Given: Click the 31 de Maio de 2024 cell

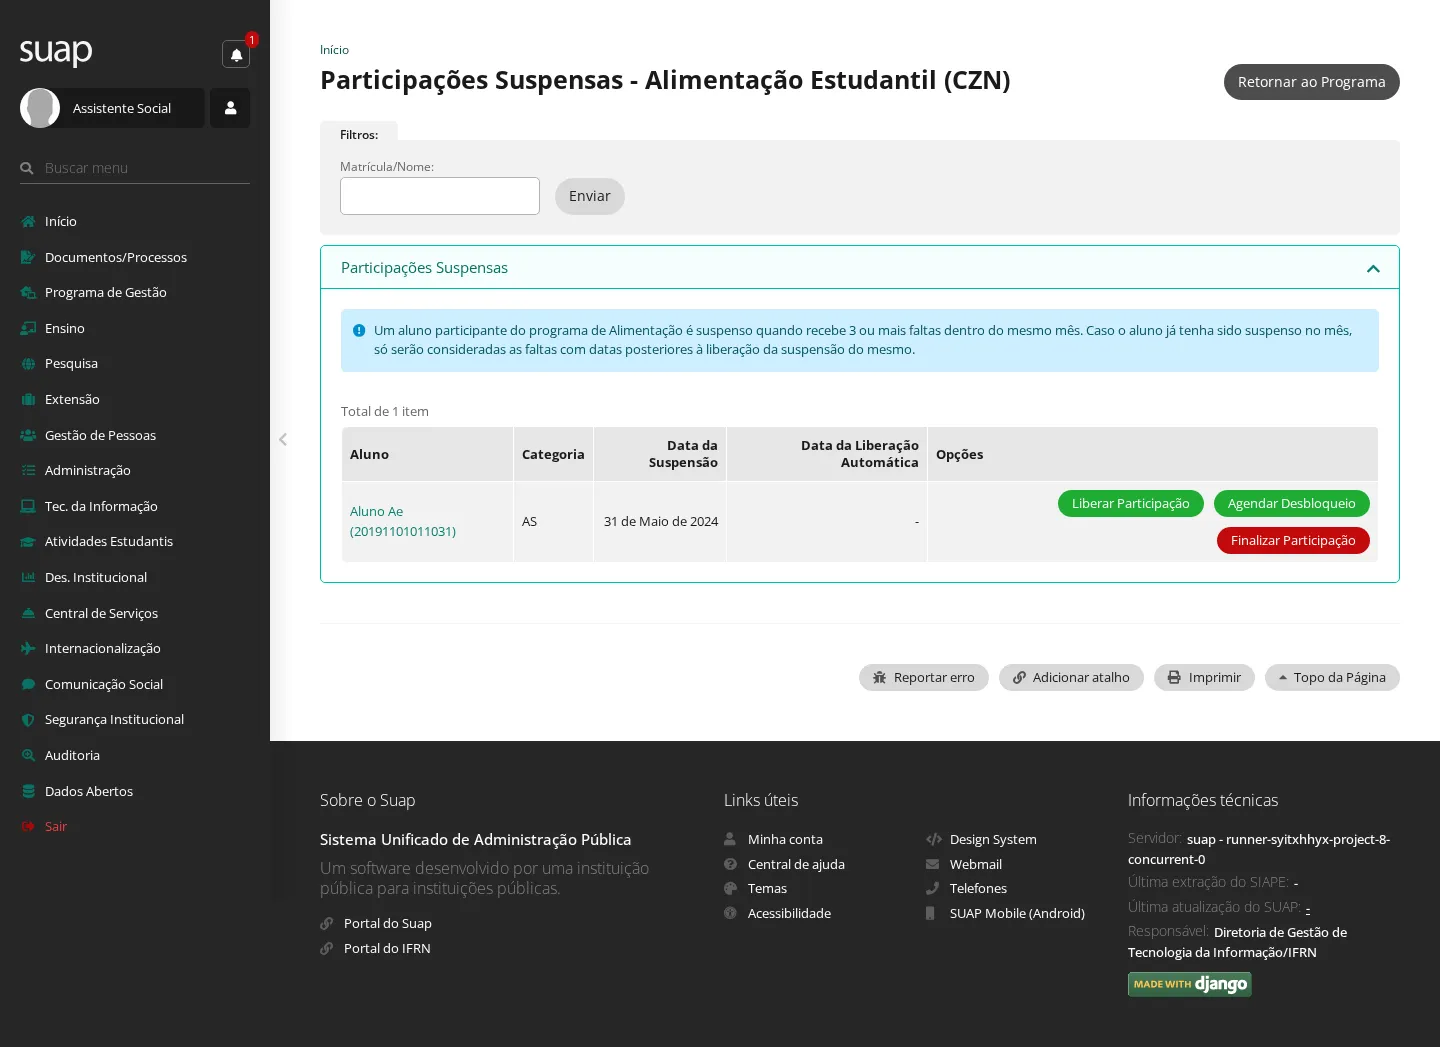Looking at the screenshot, I should [x=660, y=521].
